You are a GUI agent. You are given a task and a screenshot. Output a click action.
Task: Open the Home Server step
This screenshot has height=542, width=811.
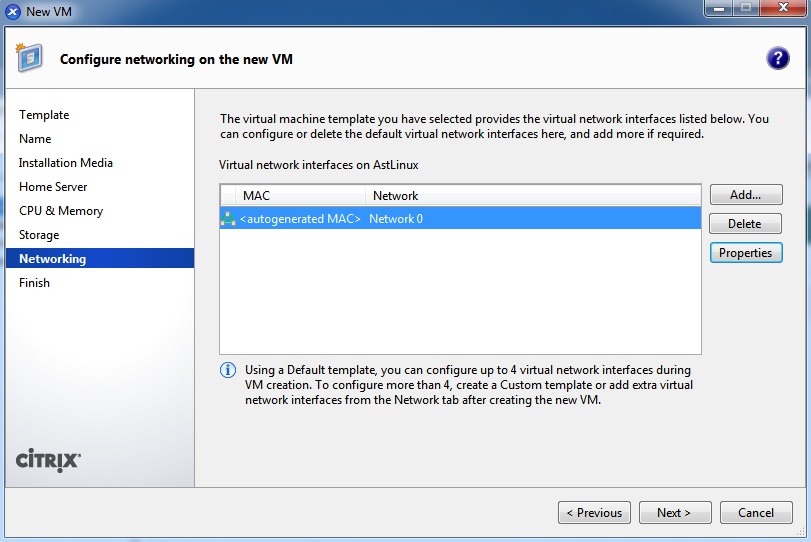coord(53,187)
